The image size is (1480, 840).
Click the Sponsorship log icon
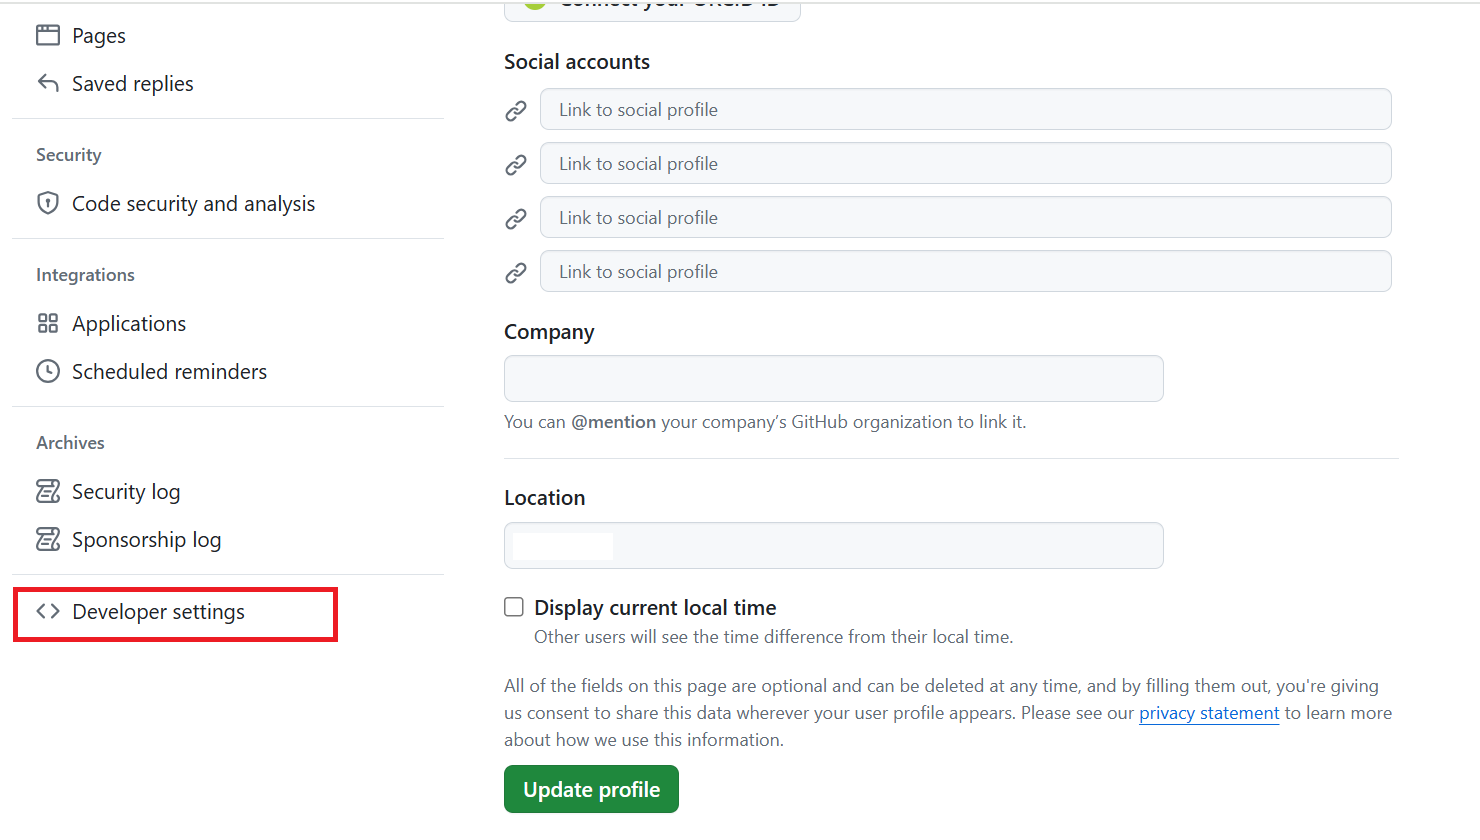pyautogui.click(x=48, y=539)
